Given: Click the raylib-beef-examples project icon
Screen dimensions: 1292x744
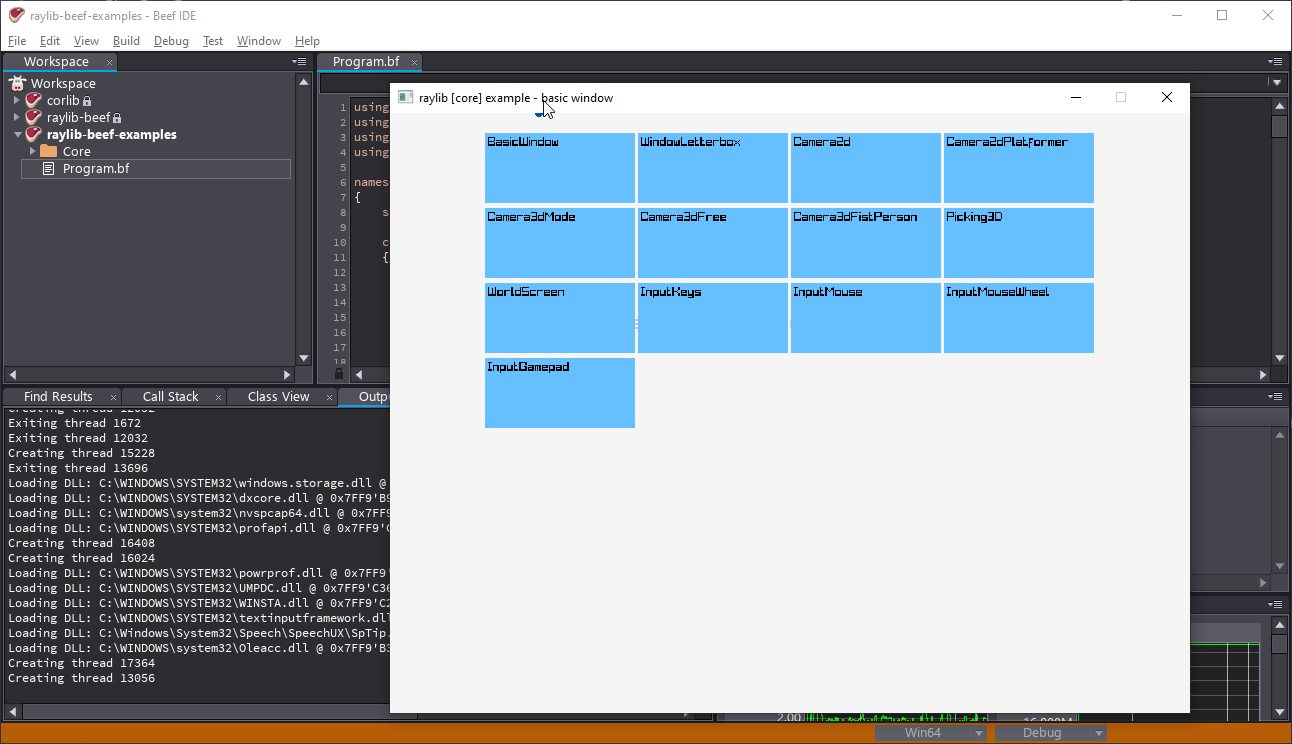Looking at the screenshot, I should [34, 134].
